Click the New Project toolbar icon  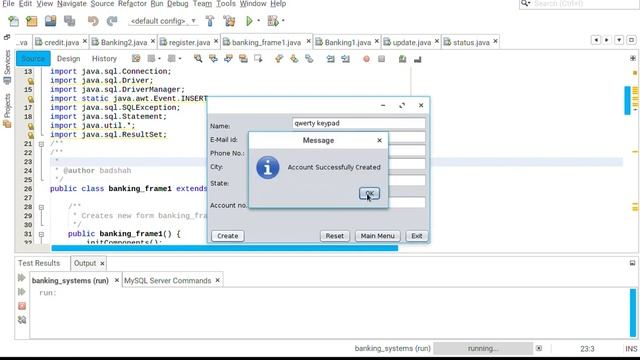[31, 21]
